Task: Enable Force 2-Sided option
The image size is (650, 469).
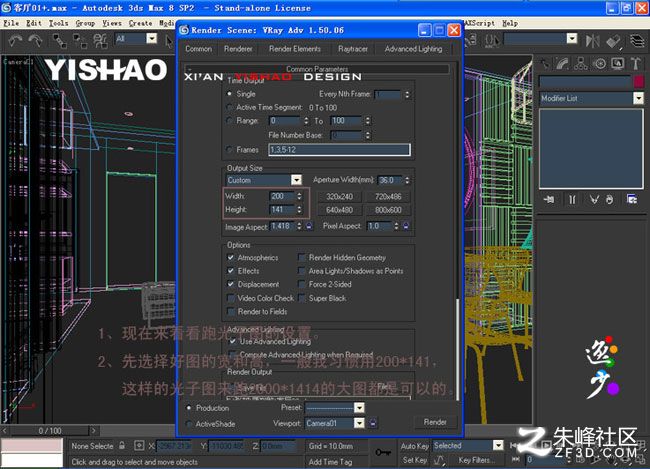Action: click(x=302, y=284)
